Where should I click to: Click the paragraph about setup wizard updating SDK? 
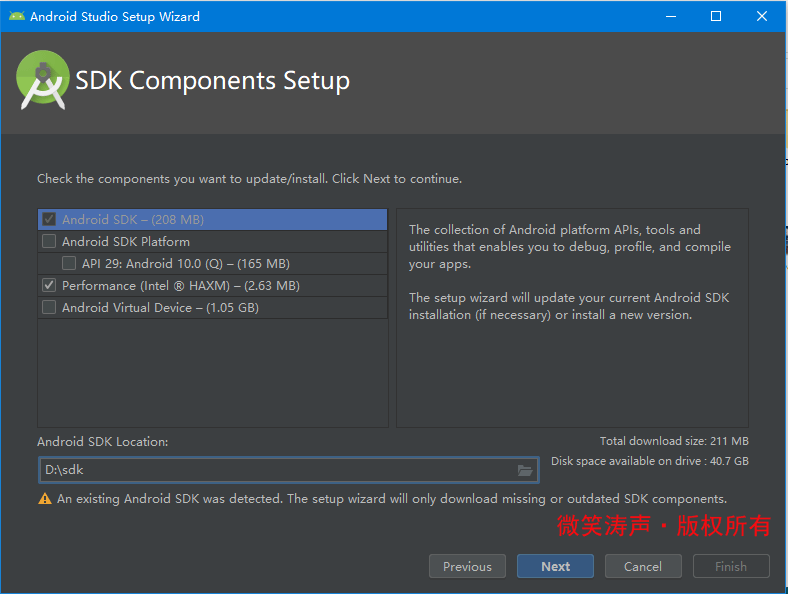tap(569, 306)
